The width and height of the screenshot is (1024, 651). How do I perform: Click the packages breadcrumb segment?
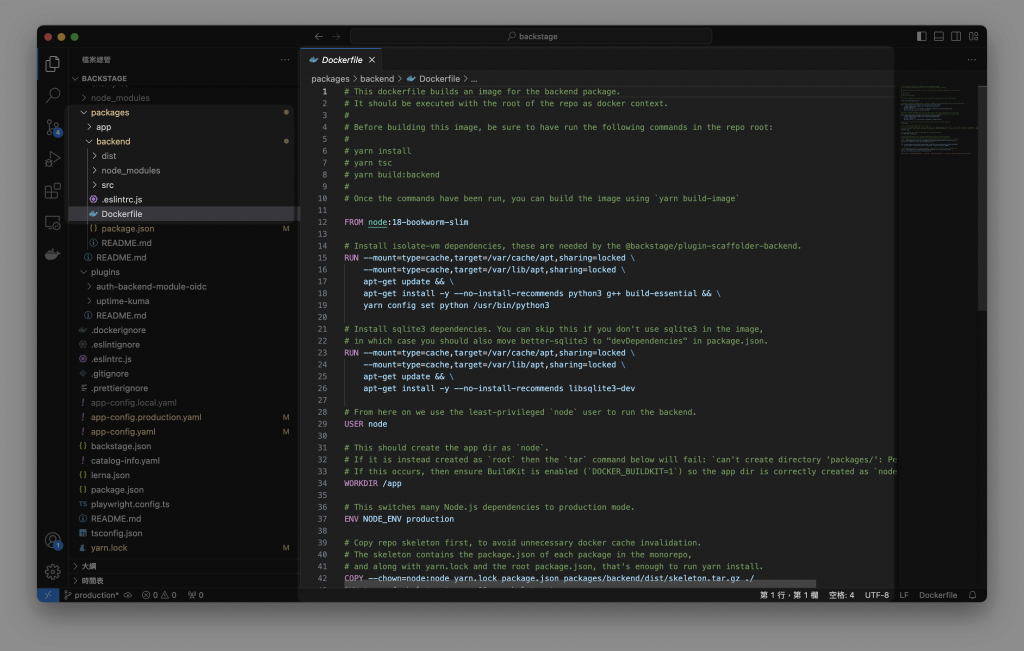click(x=330, y=78)
